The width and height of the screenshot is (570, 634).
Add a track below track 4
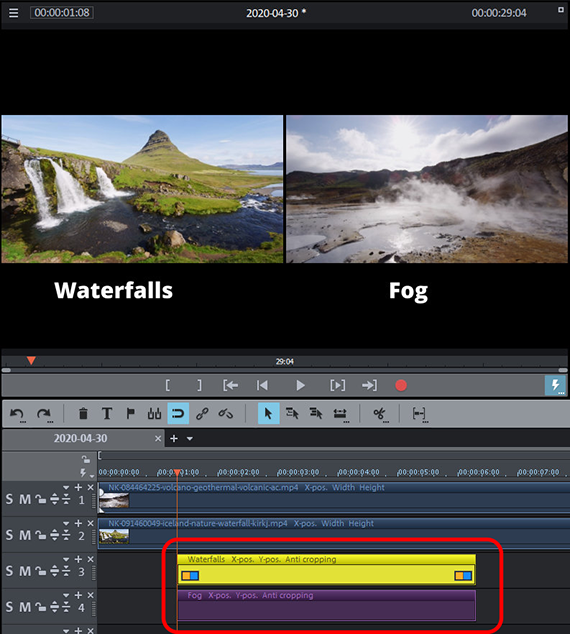pos(78,595)
